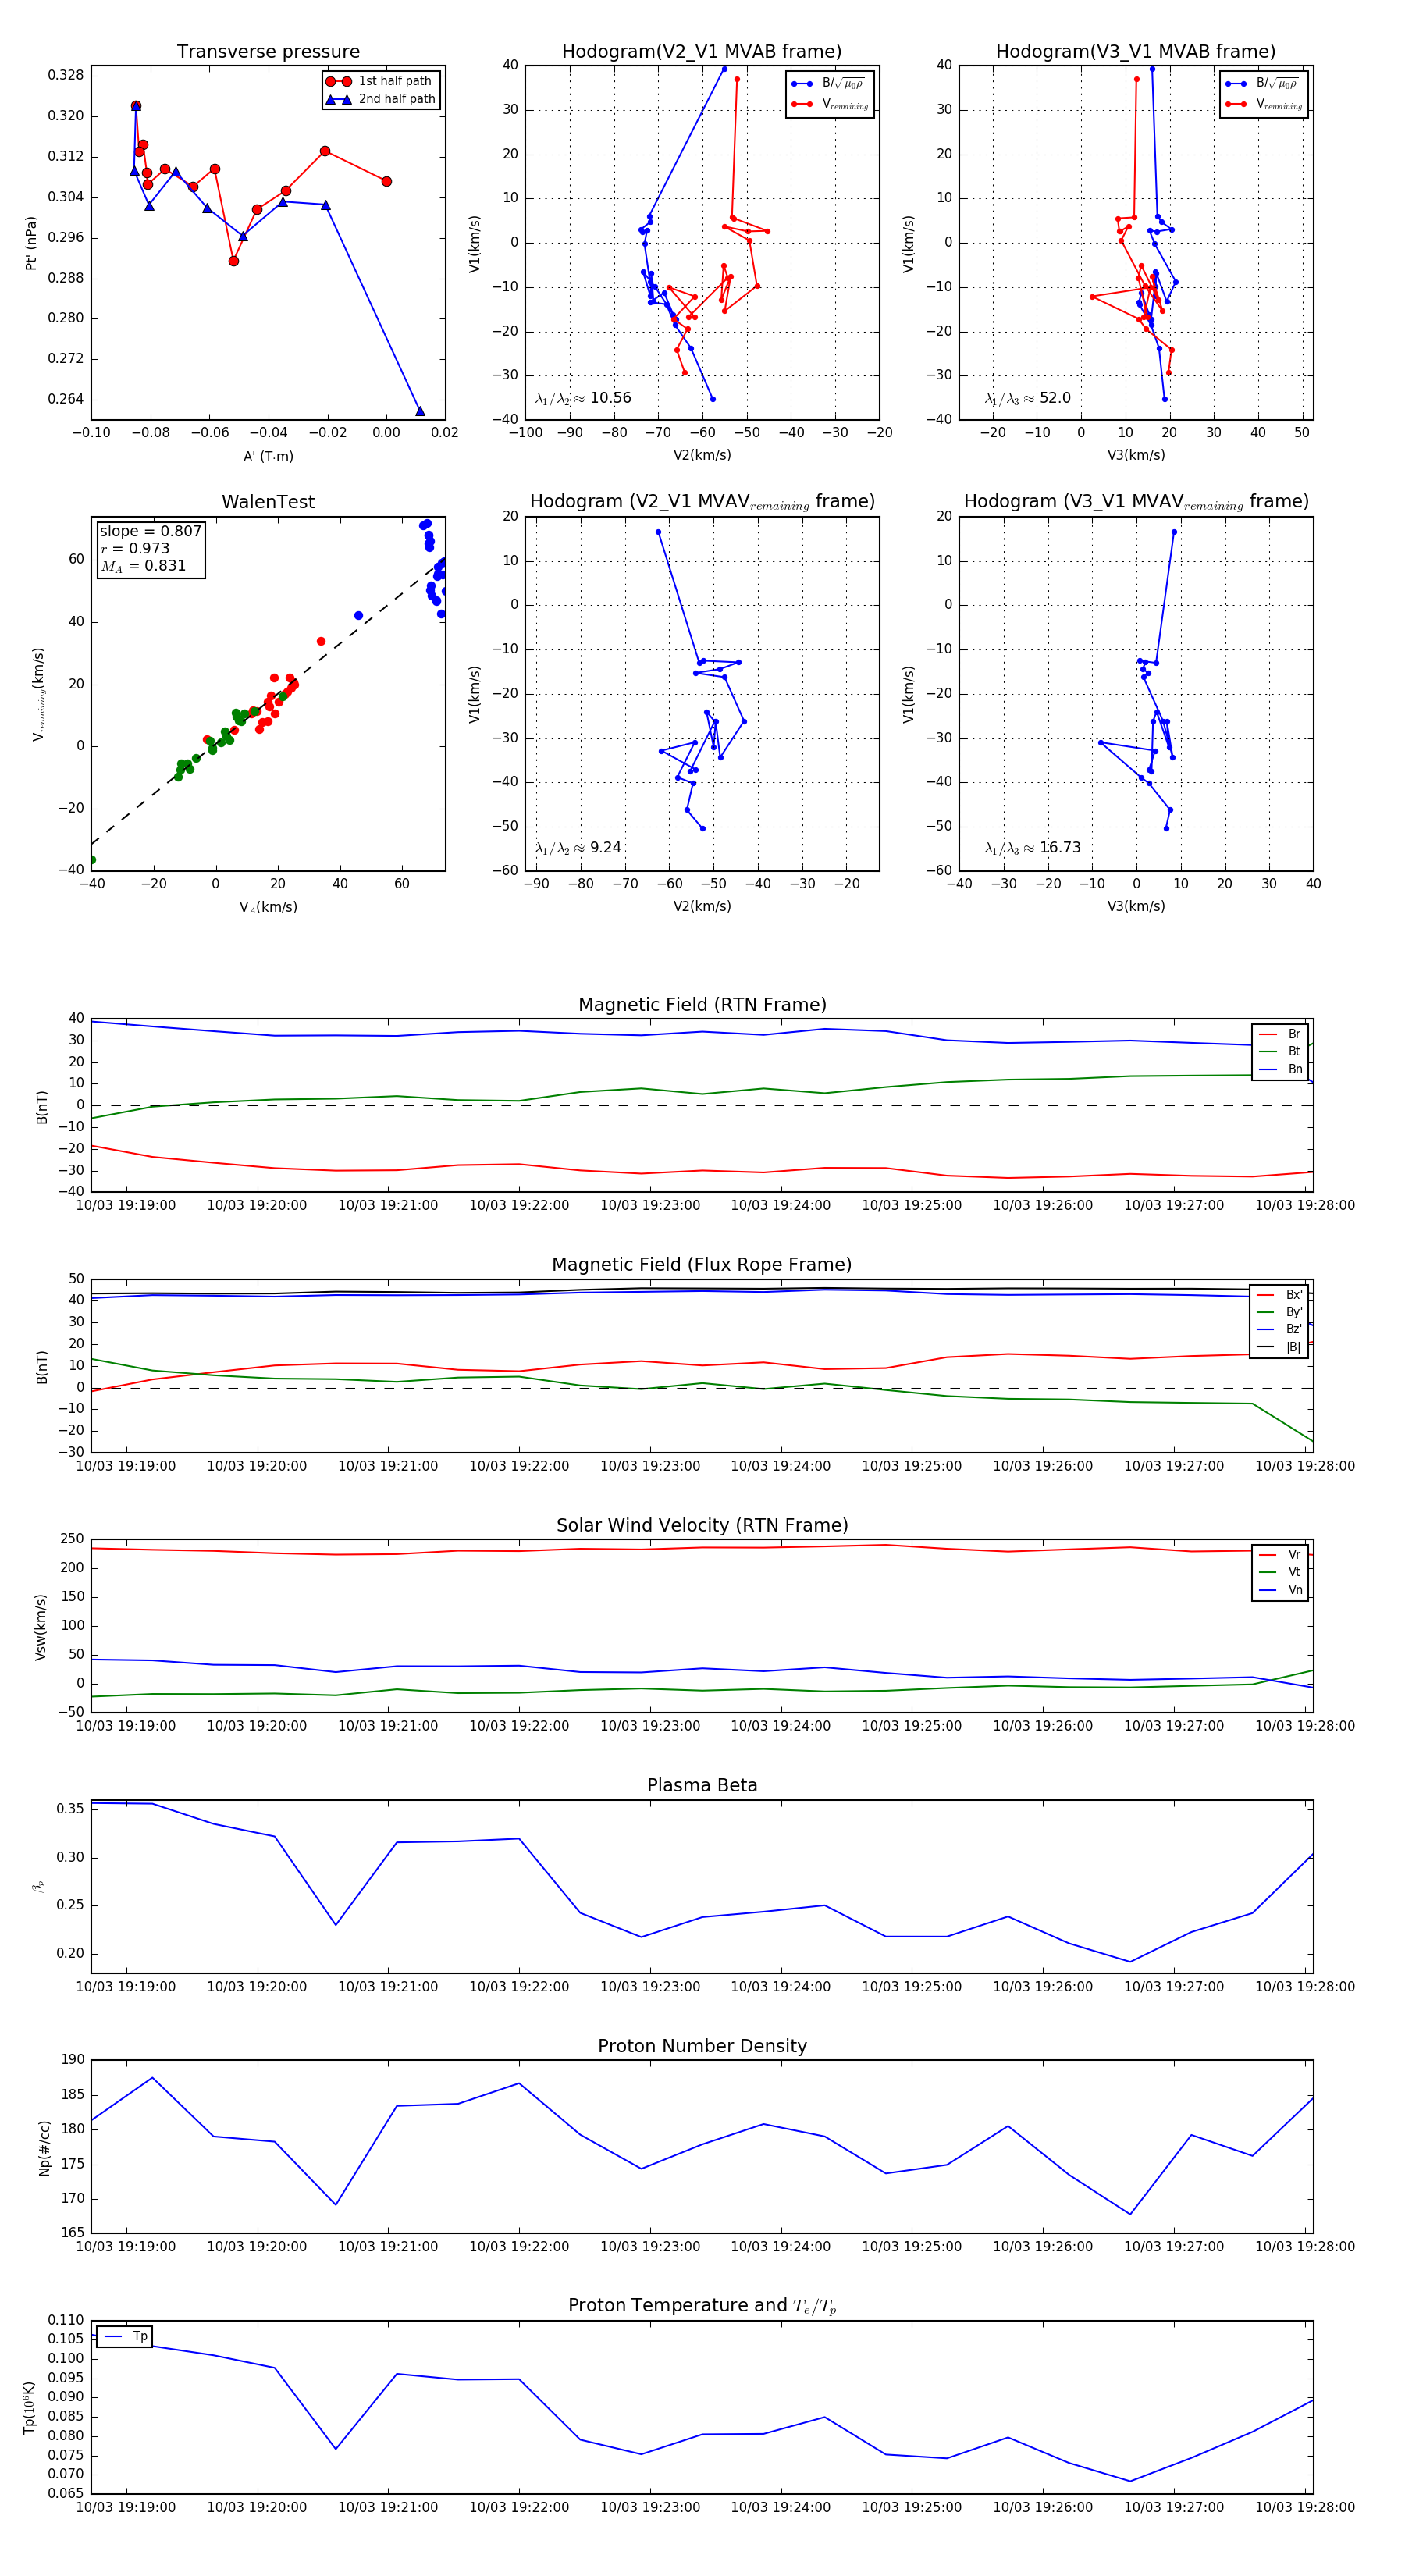Select the 'Plasma Beta' plot title

pos(702,1786)
